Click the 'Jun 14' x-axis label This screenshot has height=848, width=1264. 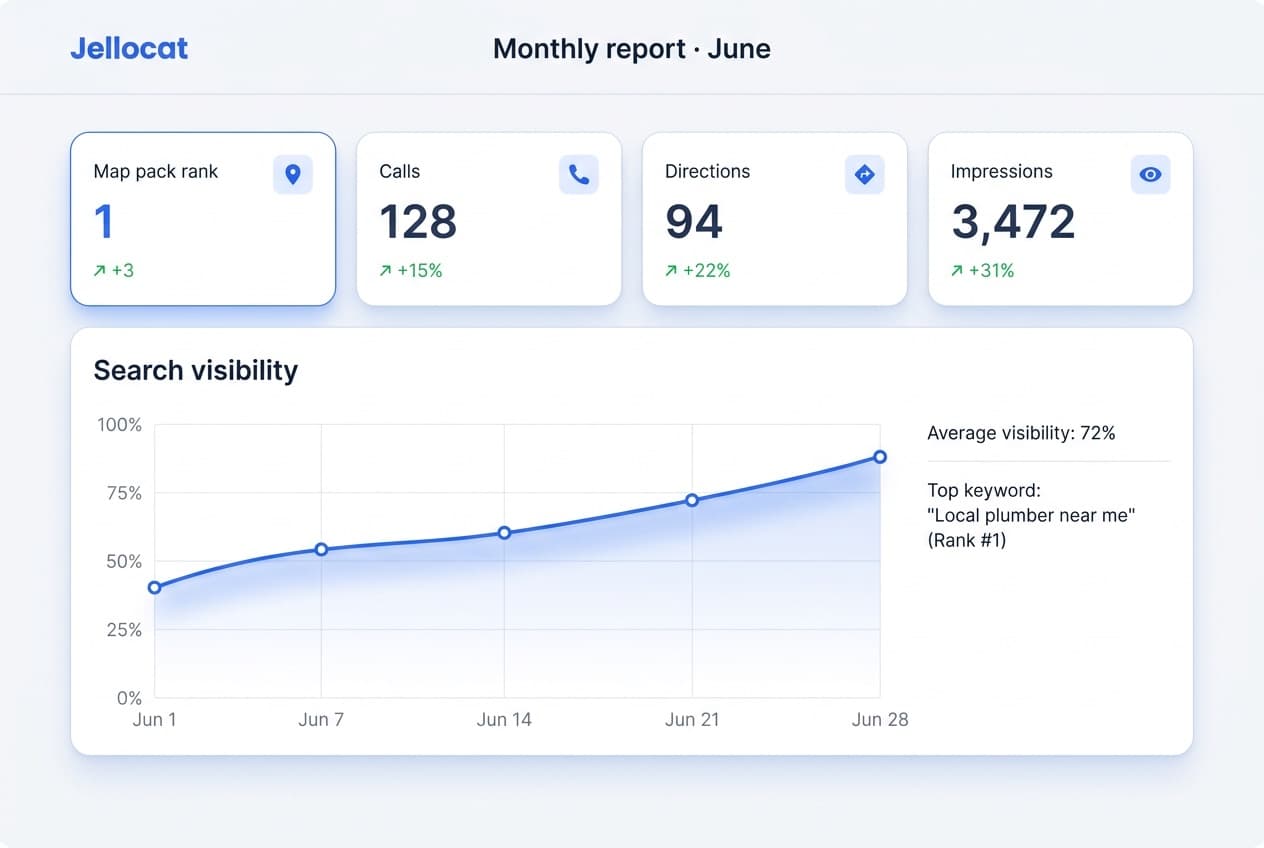tap(504, 719)
